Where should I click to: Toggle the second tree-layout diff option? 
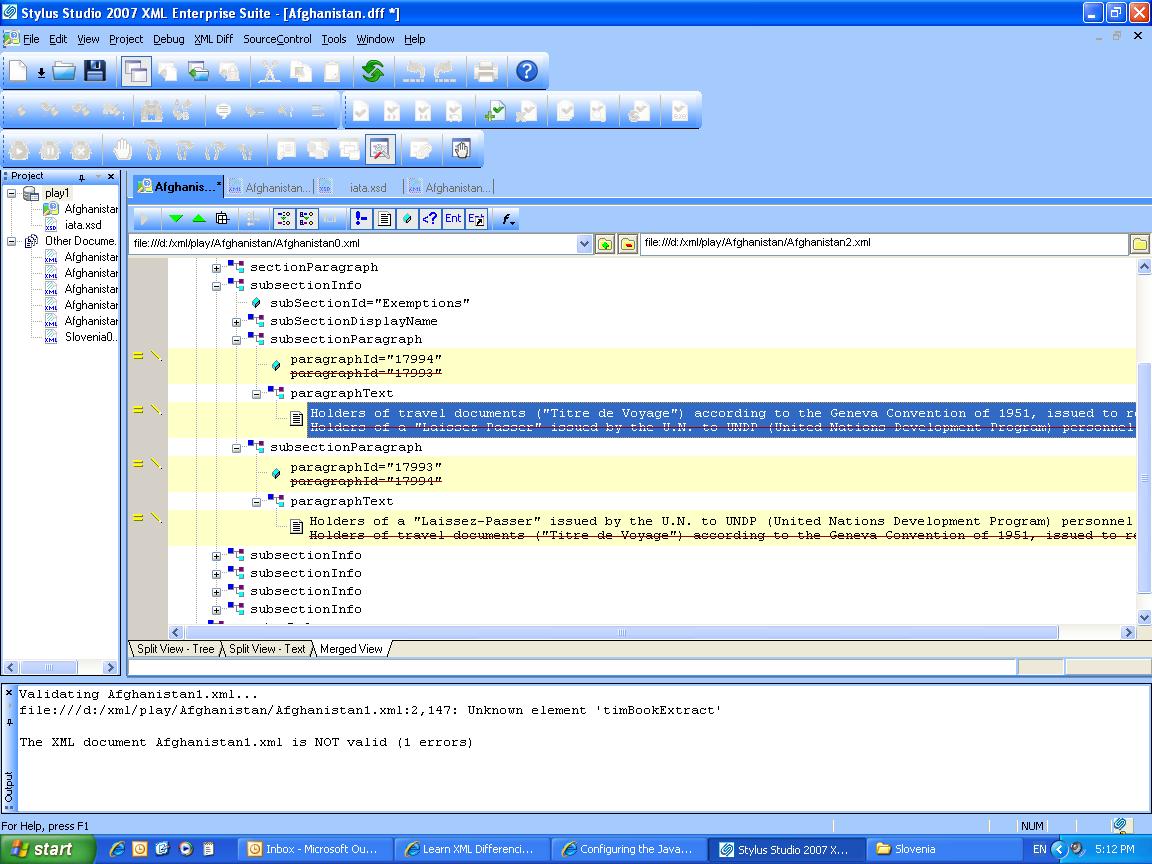pos(306,218)
